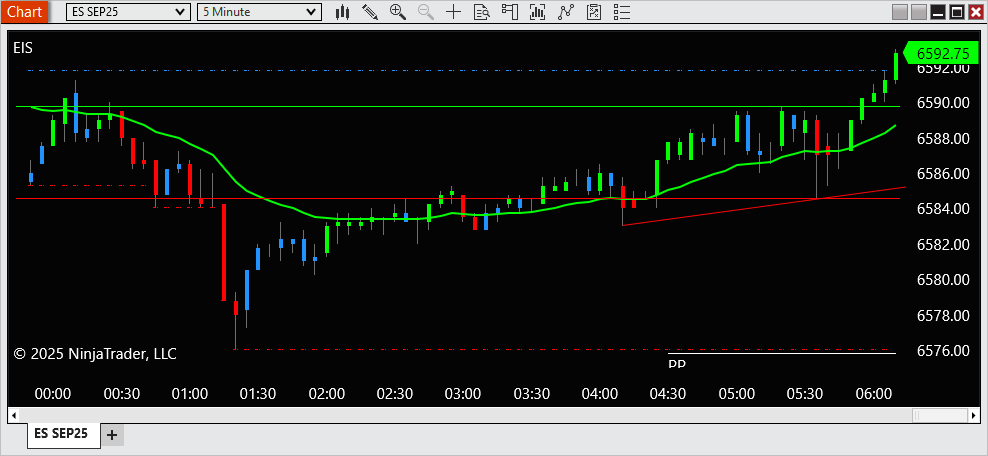Click the 6576.00 price axis label
Screen dimensions: 988x456
pyautogui.click(x=943, y=350)
